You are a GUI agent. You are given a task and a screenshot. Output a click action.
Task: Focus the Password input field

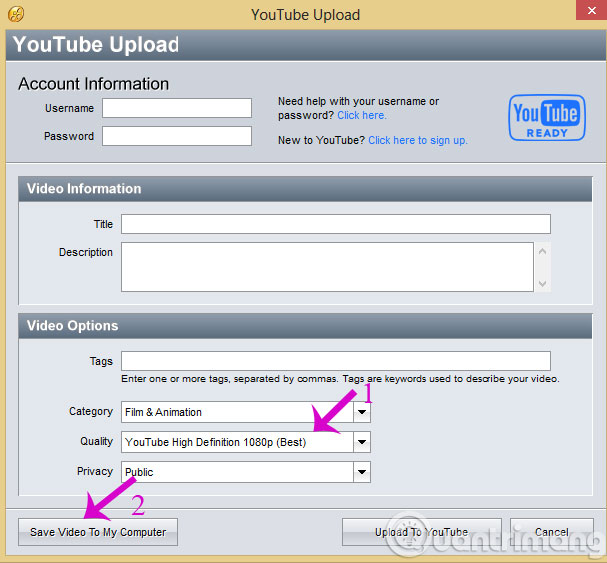[x=177, y=136]
